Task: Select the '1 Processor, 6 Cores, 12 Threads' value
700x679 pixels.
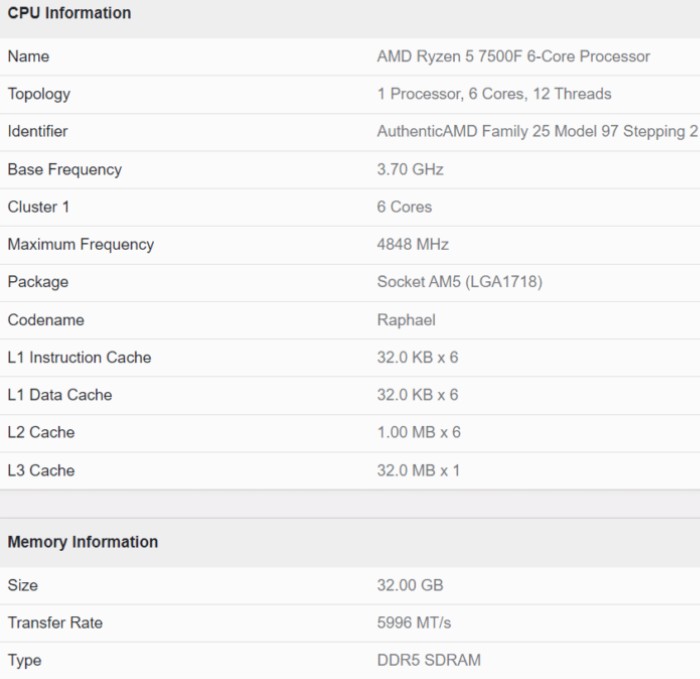Action: (494, 94)
